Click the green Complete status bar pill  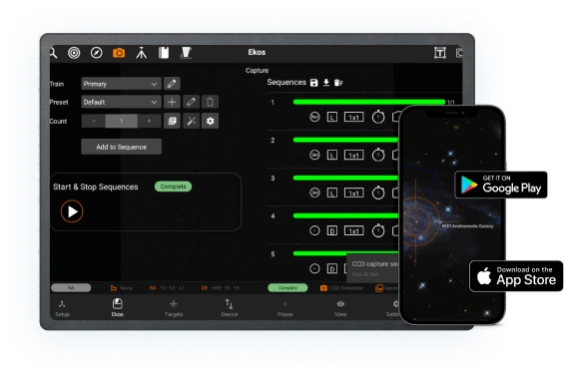pos(288,288)
